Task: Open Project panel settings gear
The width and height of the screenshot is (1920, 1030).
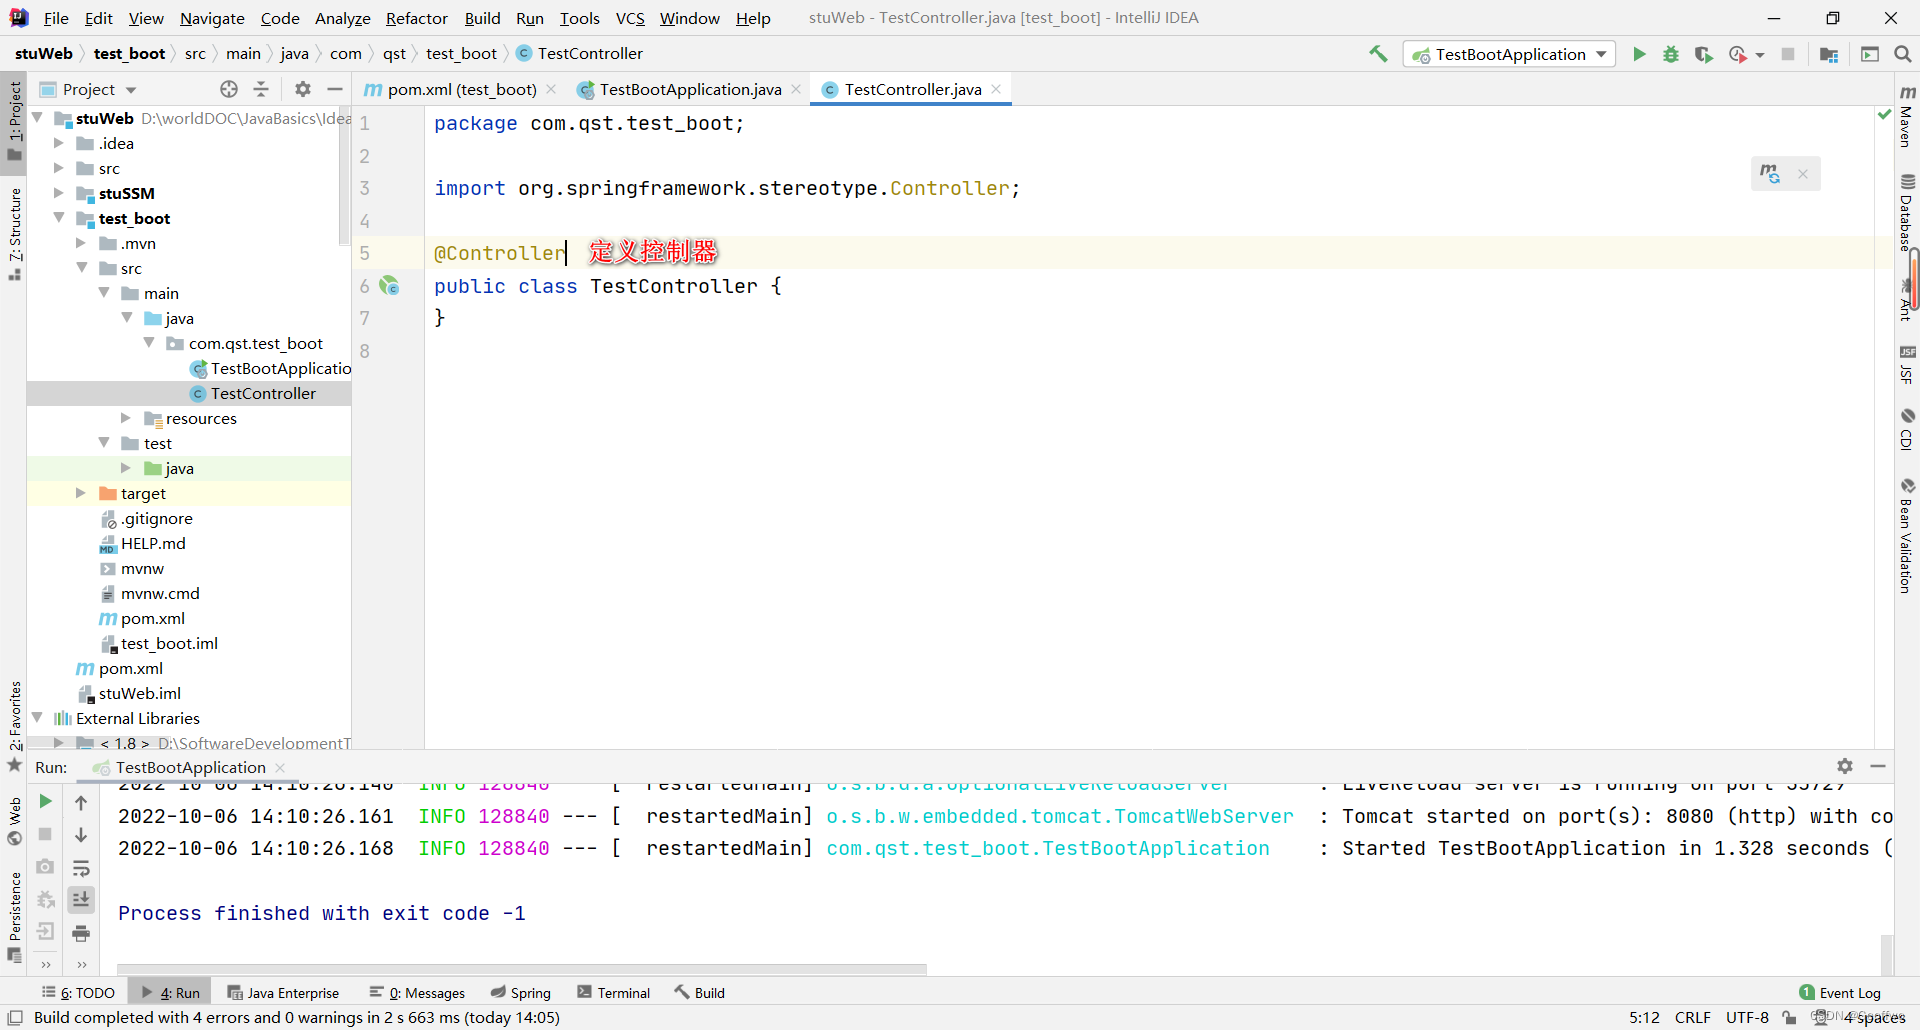Action: point(303,89)
